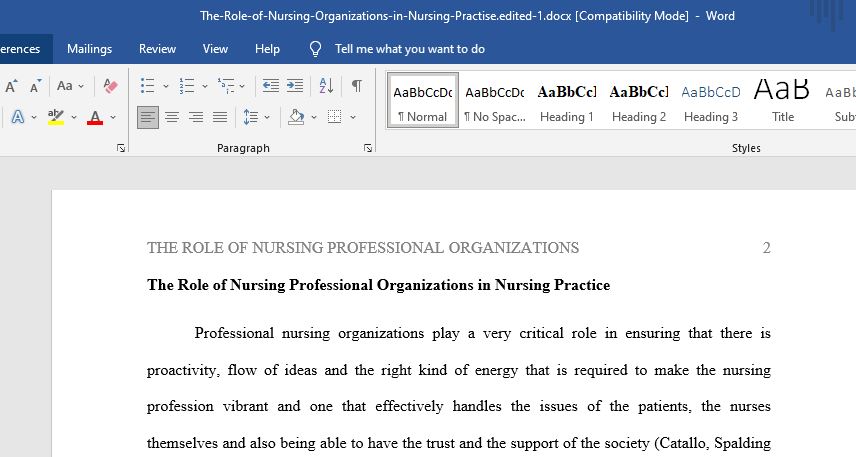Click the citation "(Catallo, Spalding"

(712, 443)
